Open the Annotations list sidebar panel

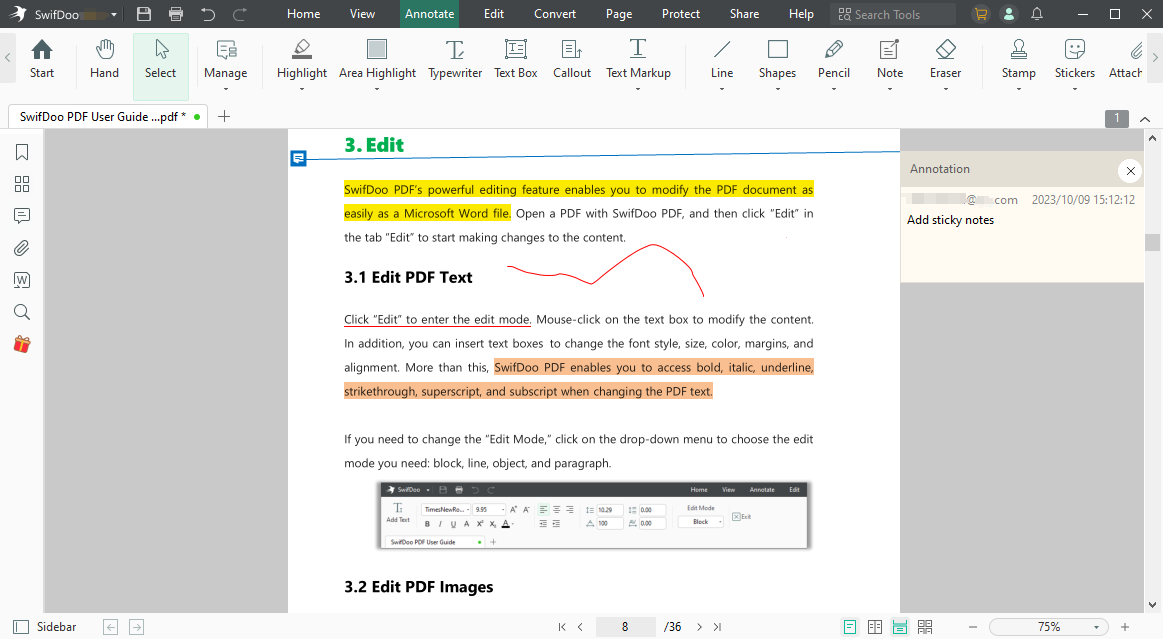click(x=22, y=216)
